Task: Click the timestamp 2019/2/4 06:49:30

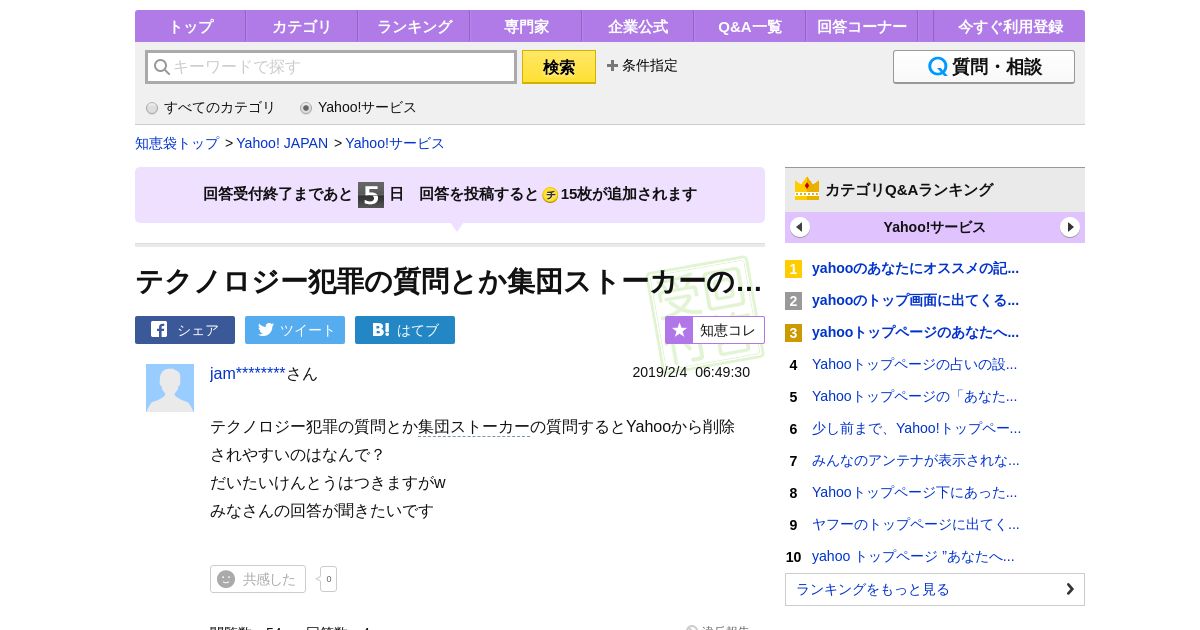Action: (x=691, y=372)
